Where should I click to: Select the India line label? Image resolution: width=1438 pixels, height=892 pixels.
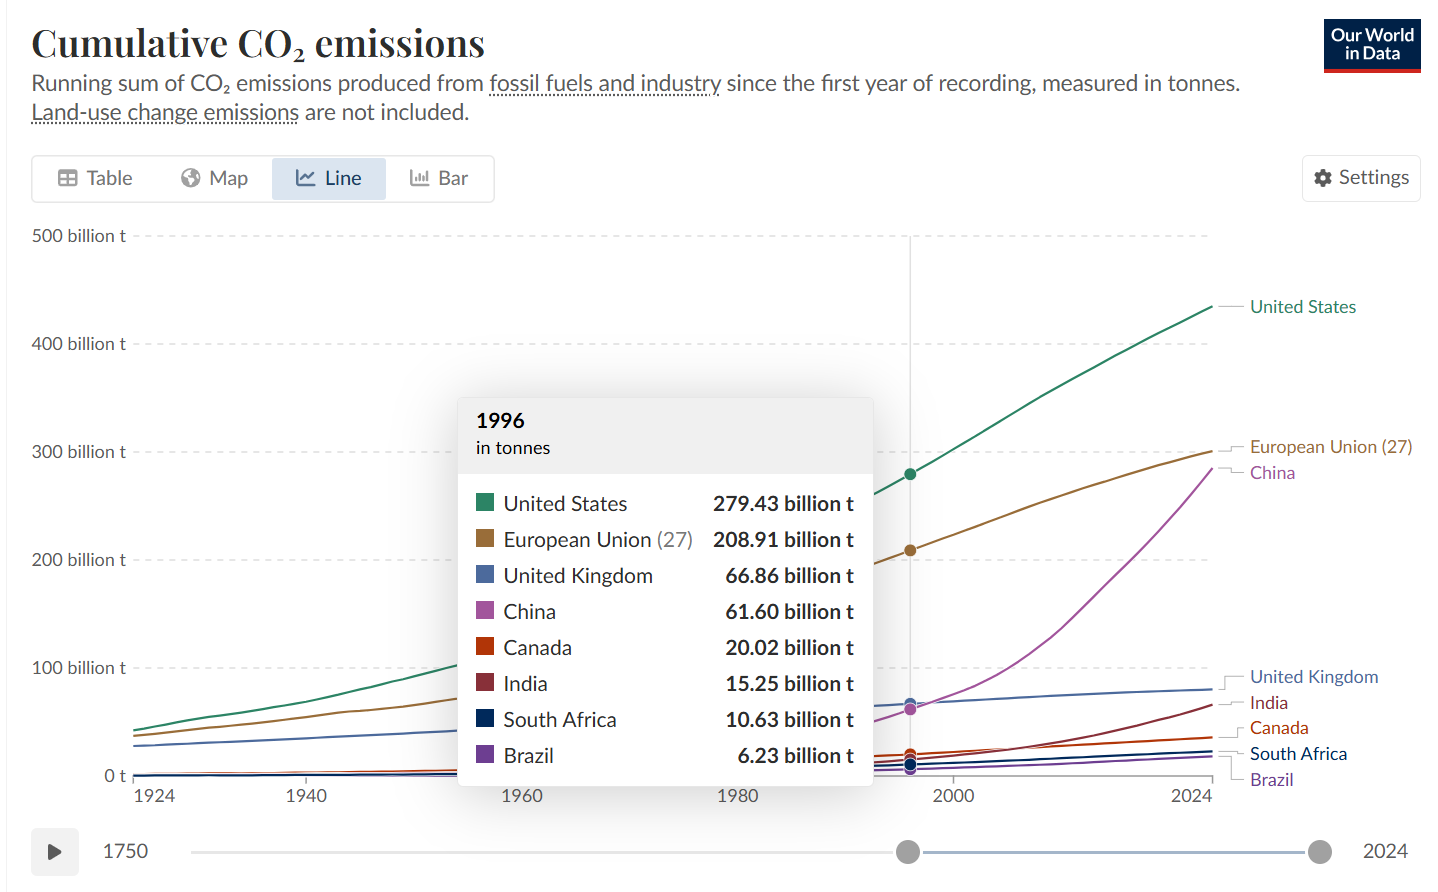1268,703
